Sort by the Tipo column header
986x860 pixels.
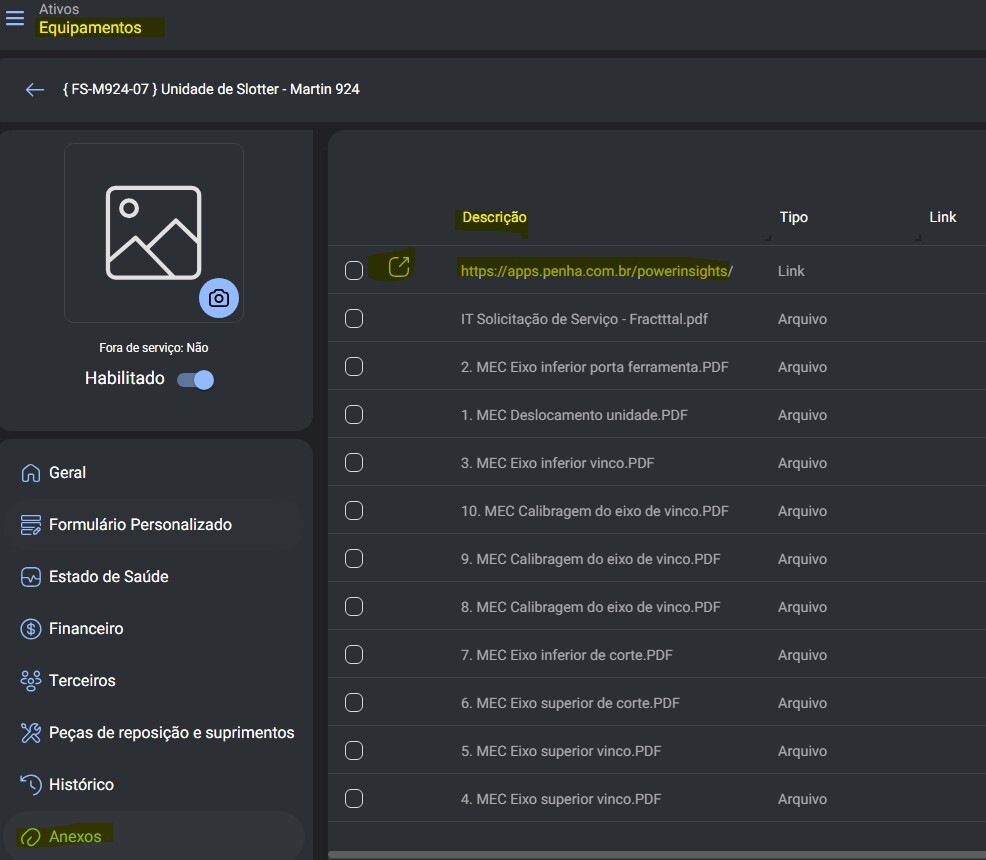tap(794, 218)
